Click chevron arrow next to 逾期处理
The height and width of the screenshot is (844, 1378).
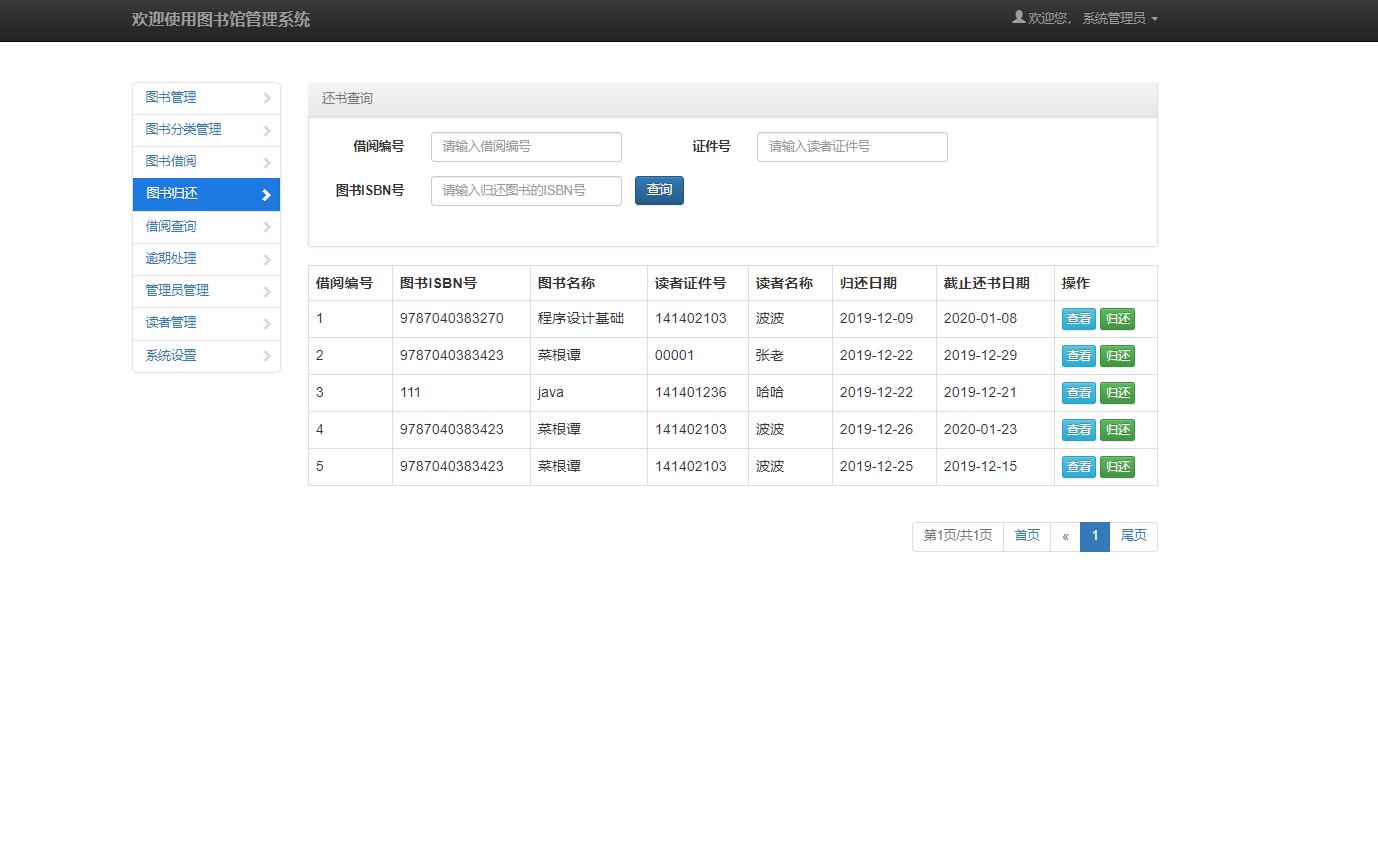tap(267, 259)
